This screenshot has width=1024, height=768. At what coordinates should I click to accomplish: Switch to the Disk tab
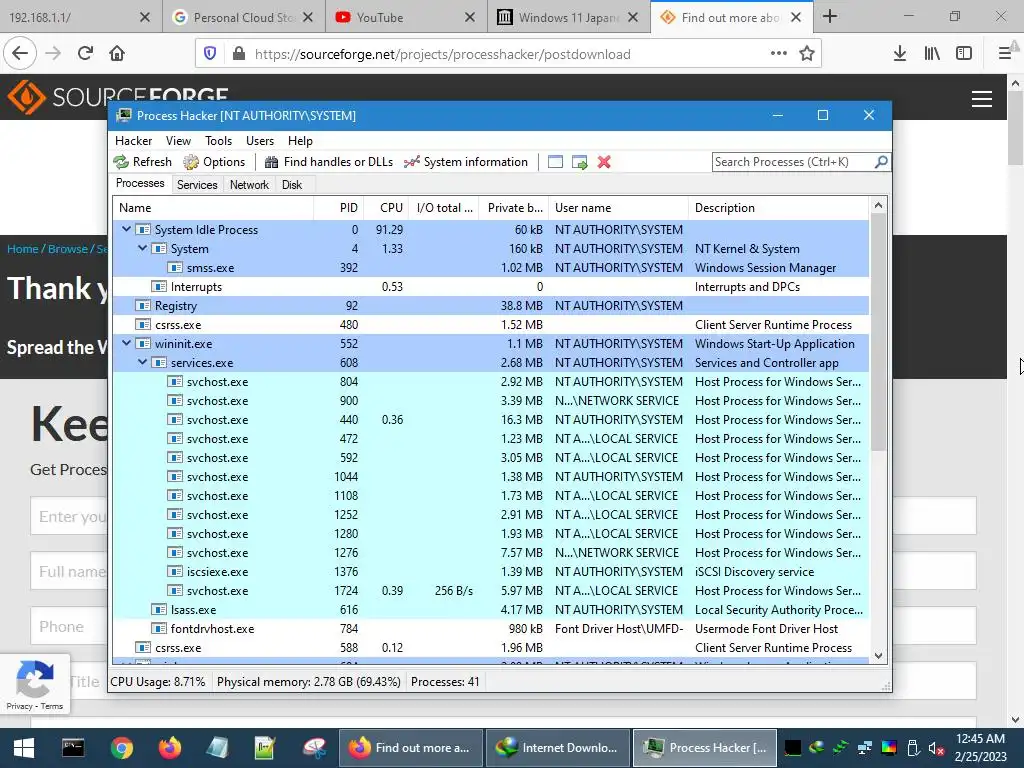292,185
